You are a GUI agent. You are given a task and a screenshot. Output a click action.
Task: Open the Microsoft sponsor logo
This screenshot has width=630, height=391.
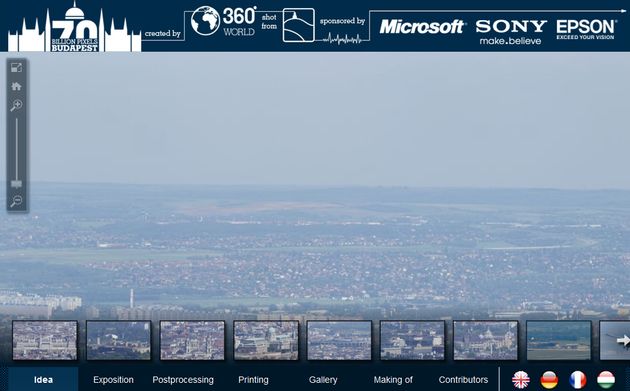click(x=422, y=27)
